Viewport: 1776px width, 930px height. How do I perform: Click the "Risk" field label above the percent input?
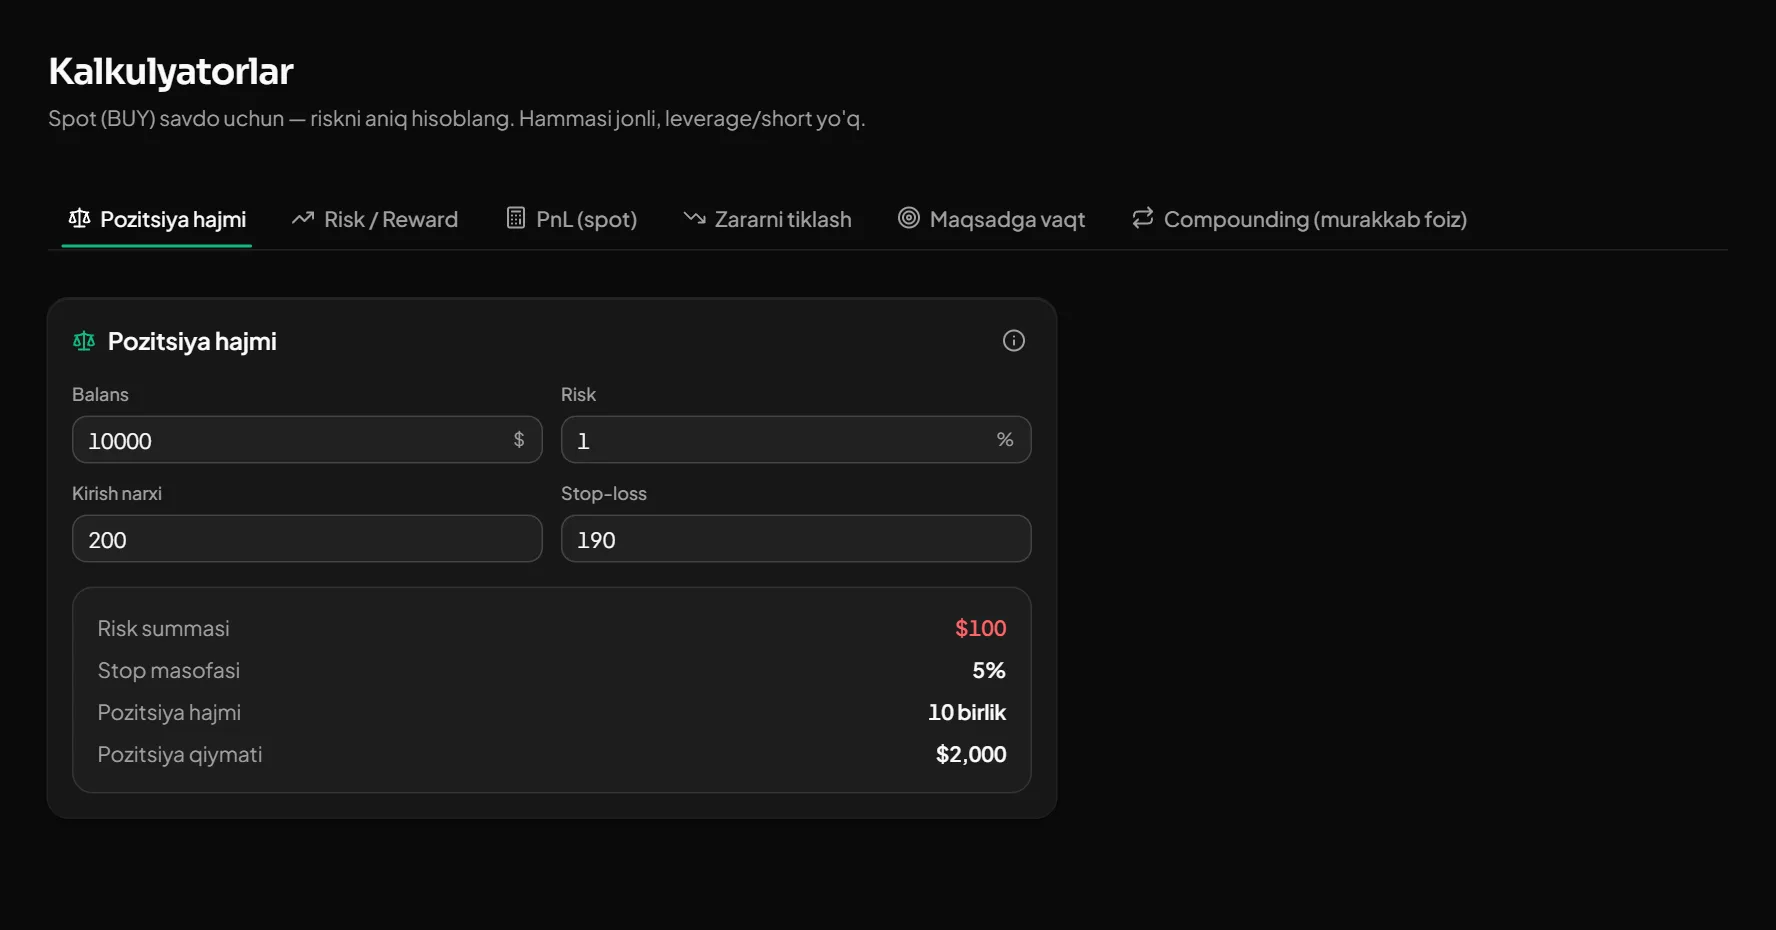tap(578, 394)
